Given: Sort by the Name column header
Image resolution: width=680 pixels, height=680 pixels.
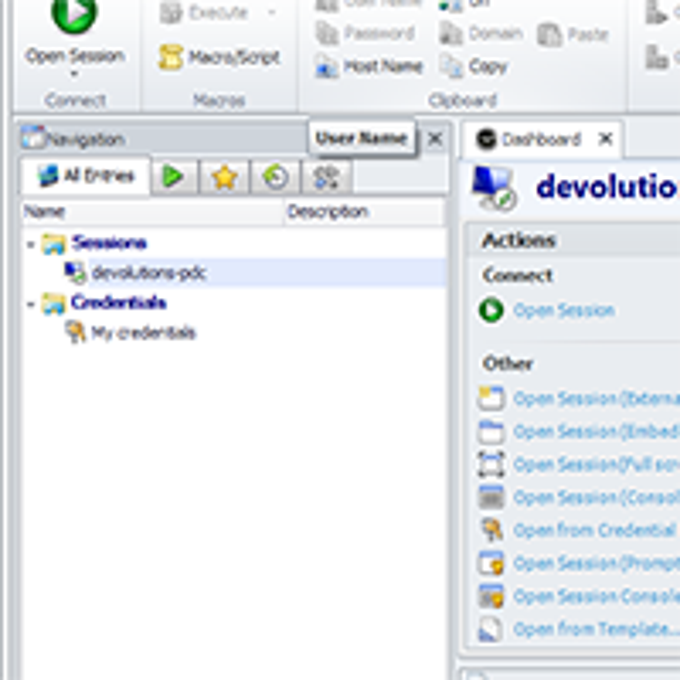Looking at the screenshot, I should pos(153,212).
